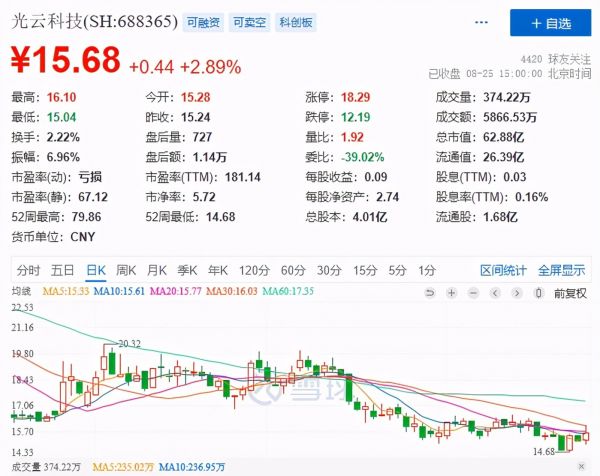The width and height of the screenshot is (600, 476).
Task: Click the 换手 value 2.22%
Action: pos(63,137)
